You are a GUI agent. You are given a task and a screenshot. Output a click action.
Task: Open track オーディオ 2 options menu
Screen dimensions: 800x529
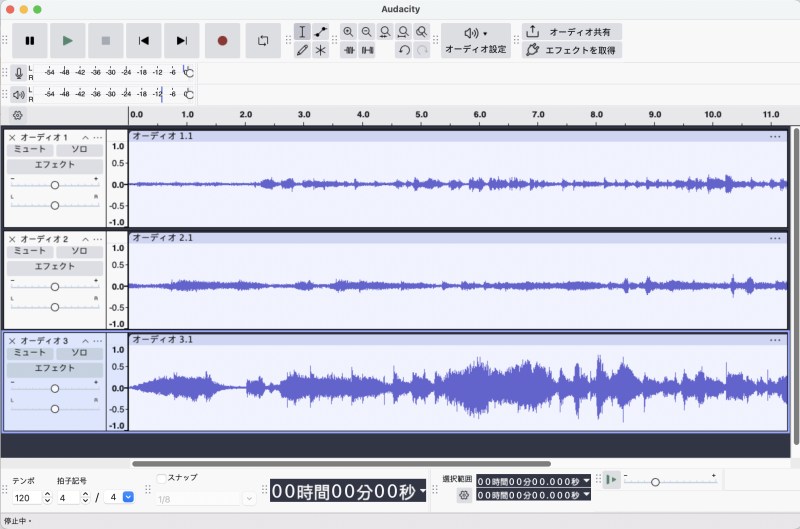97,239
